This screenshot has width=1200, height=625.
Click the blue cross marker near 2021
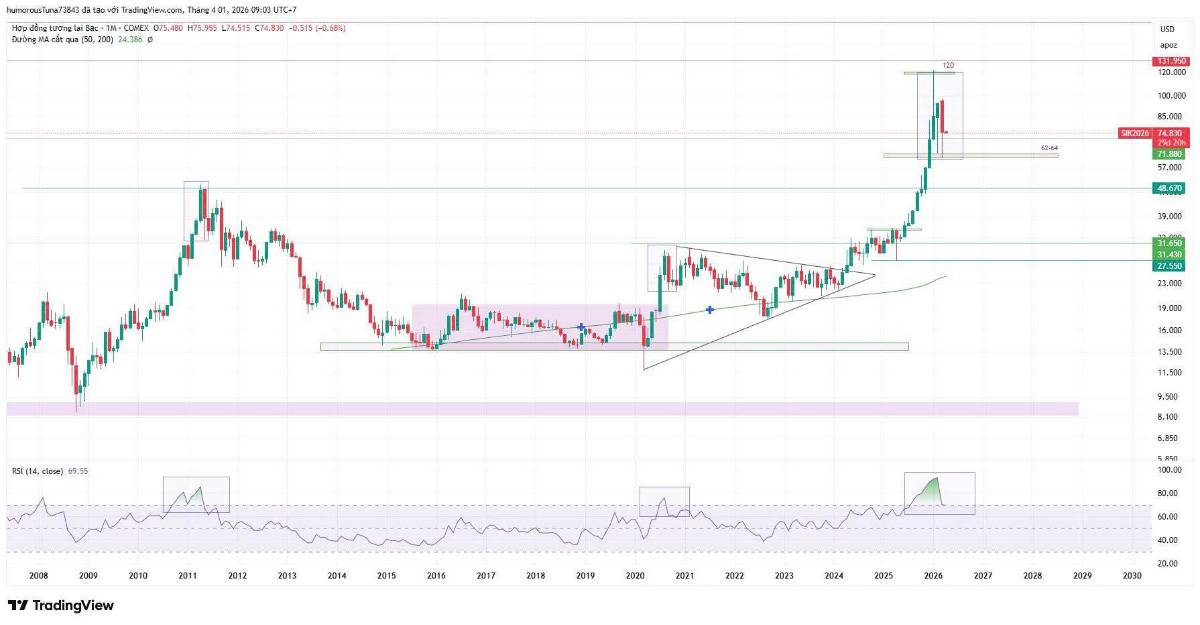click(x=710, y=310)
